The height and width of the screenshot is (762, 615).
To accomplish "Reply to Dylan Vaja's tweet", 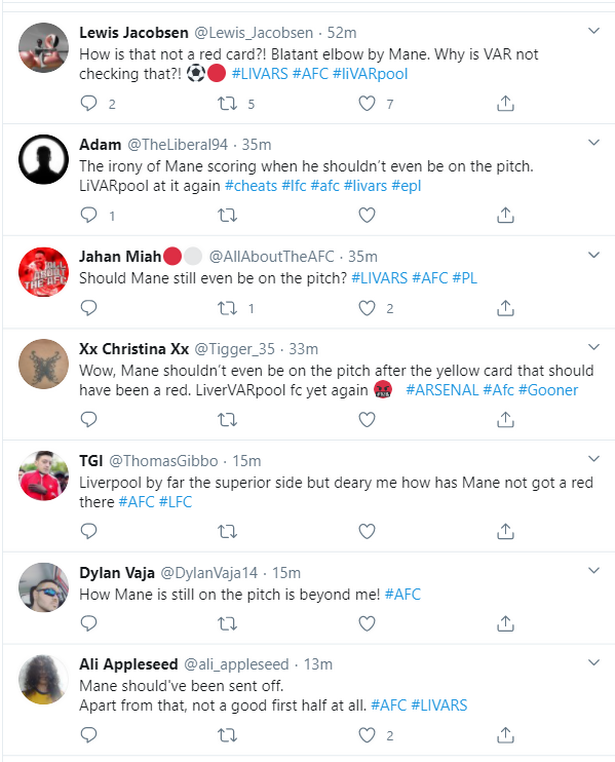I will tap(89, 624).
